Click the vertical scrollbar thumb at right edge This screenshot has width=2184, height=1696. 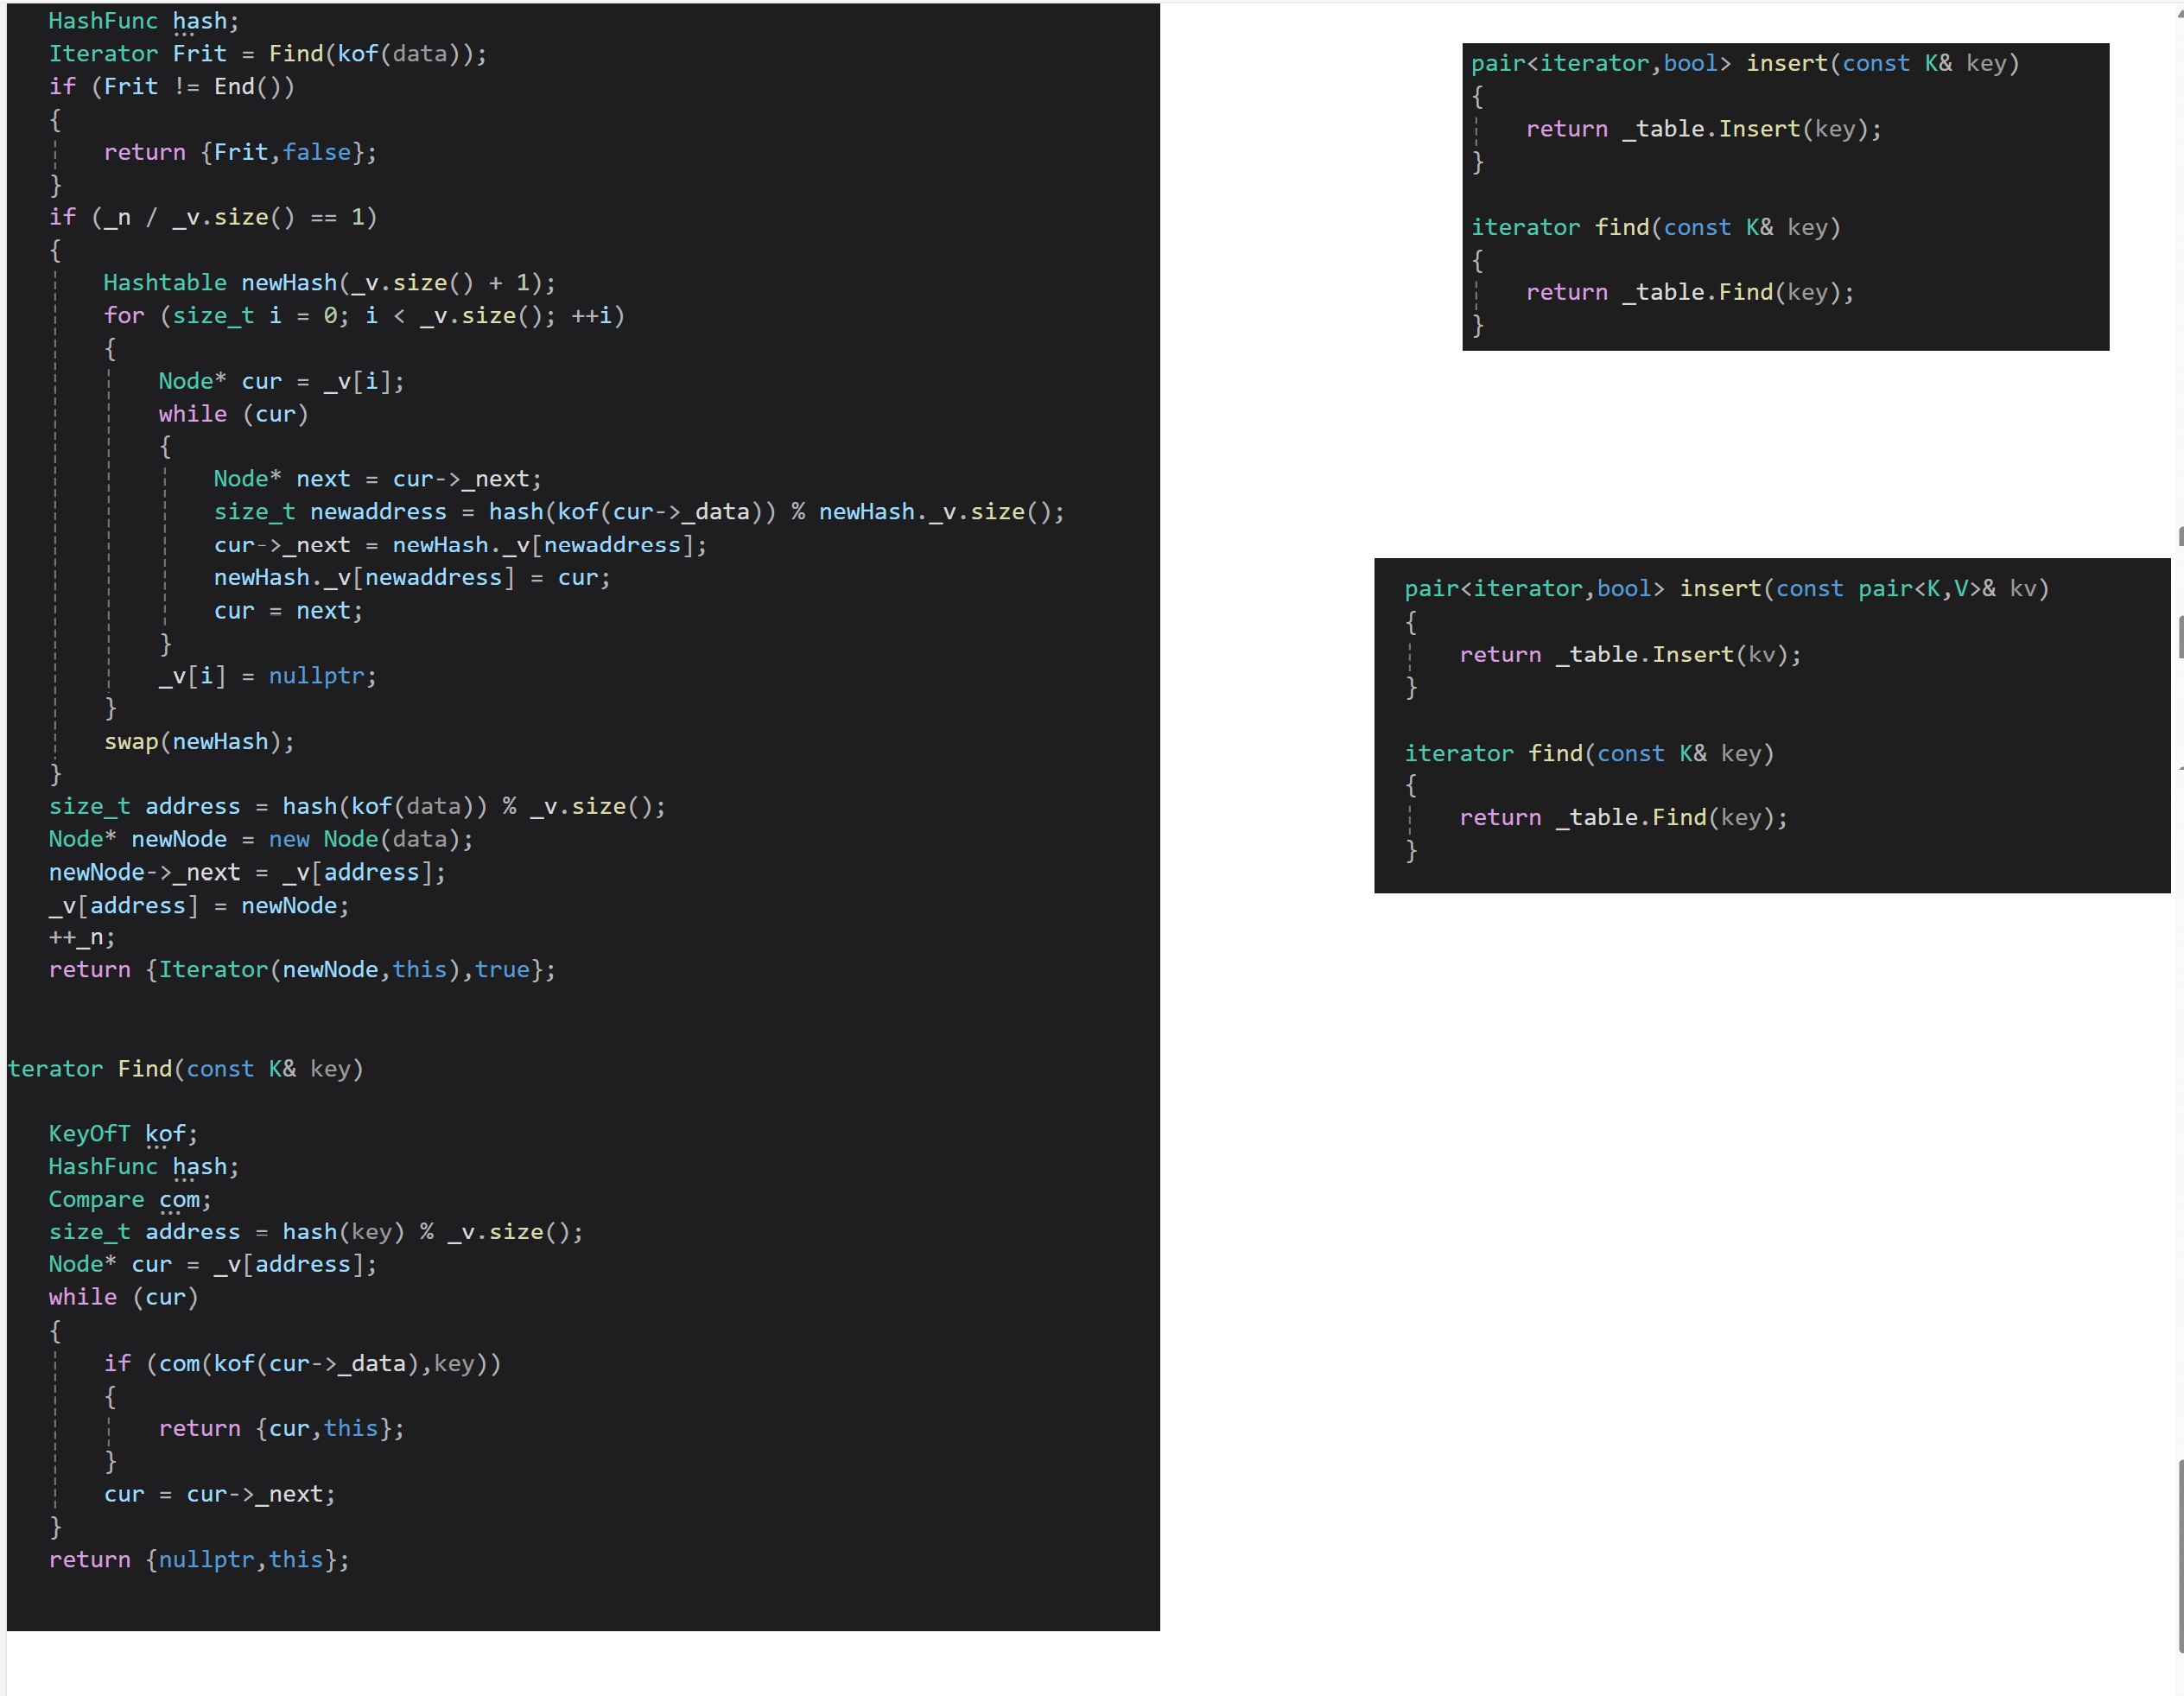coord(2180,1555)
